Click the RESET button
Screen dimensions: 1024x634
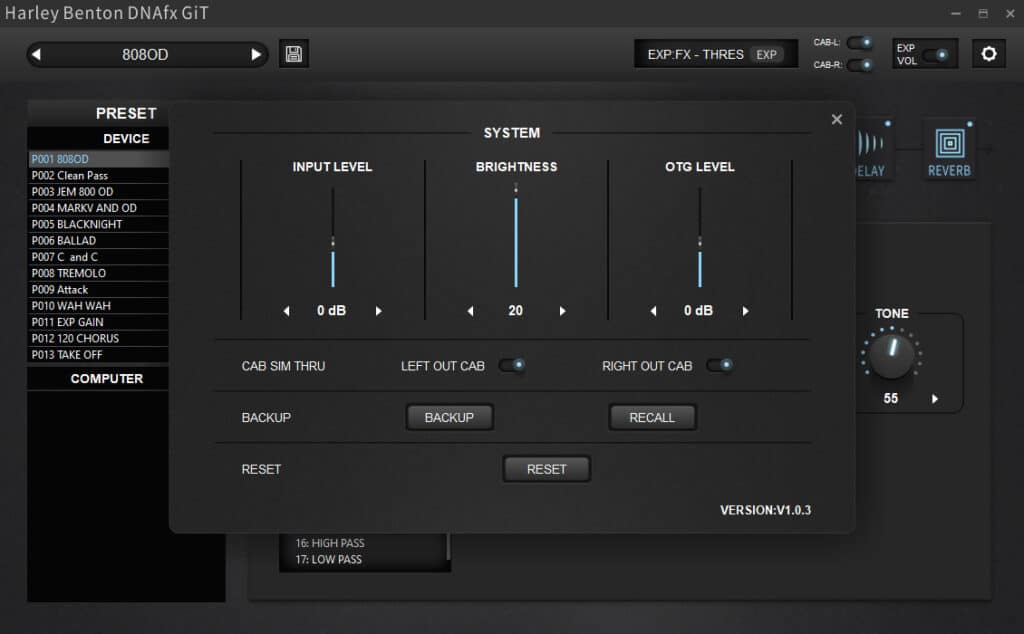click(547, 469)
